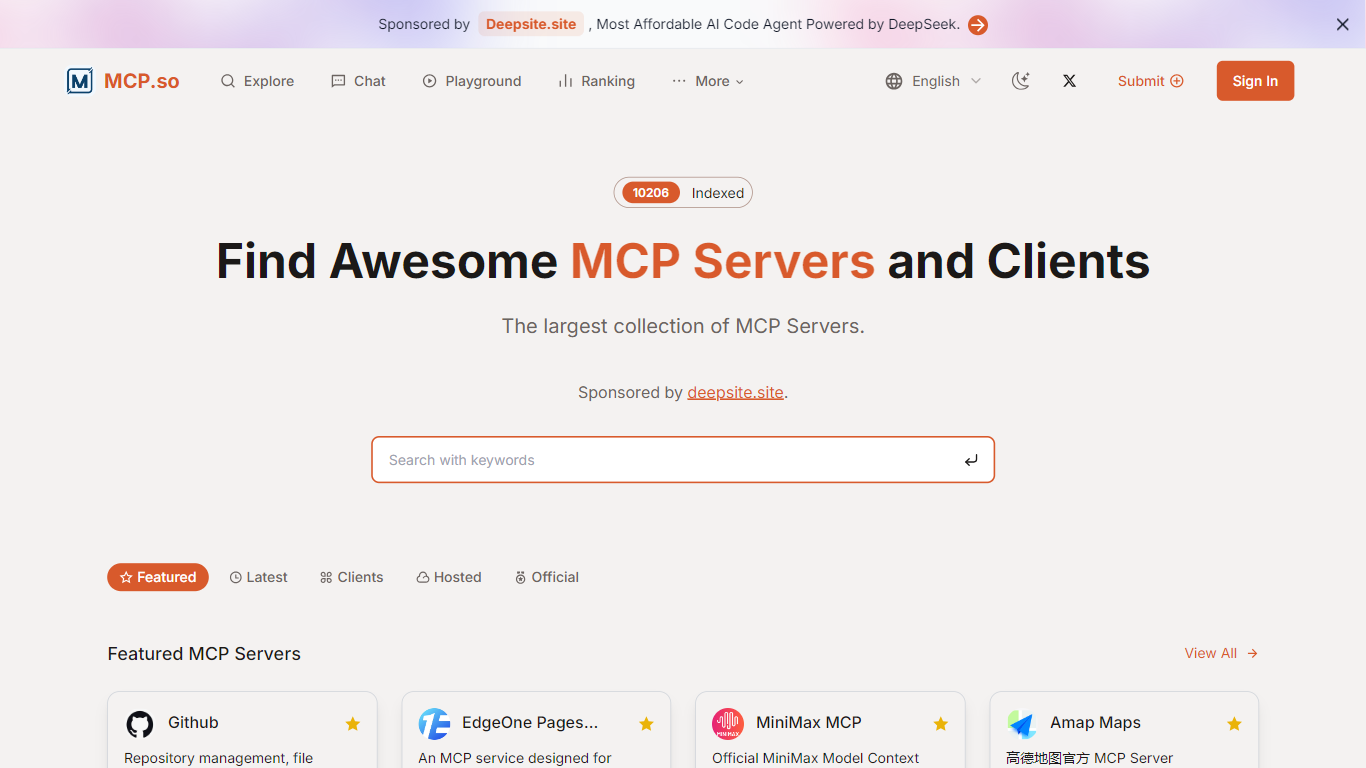Open the MiniMax MCP card title
The height and width of the screenshot is (768, 1366).
(809, 722)
